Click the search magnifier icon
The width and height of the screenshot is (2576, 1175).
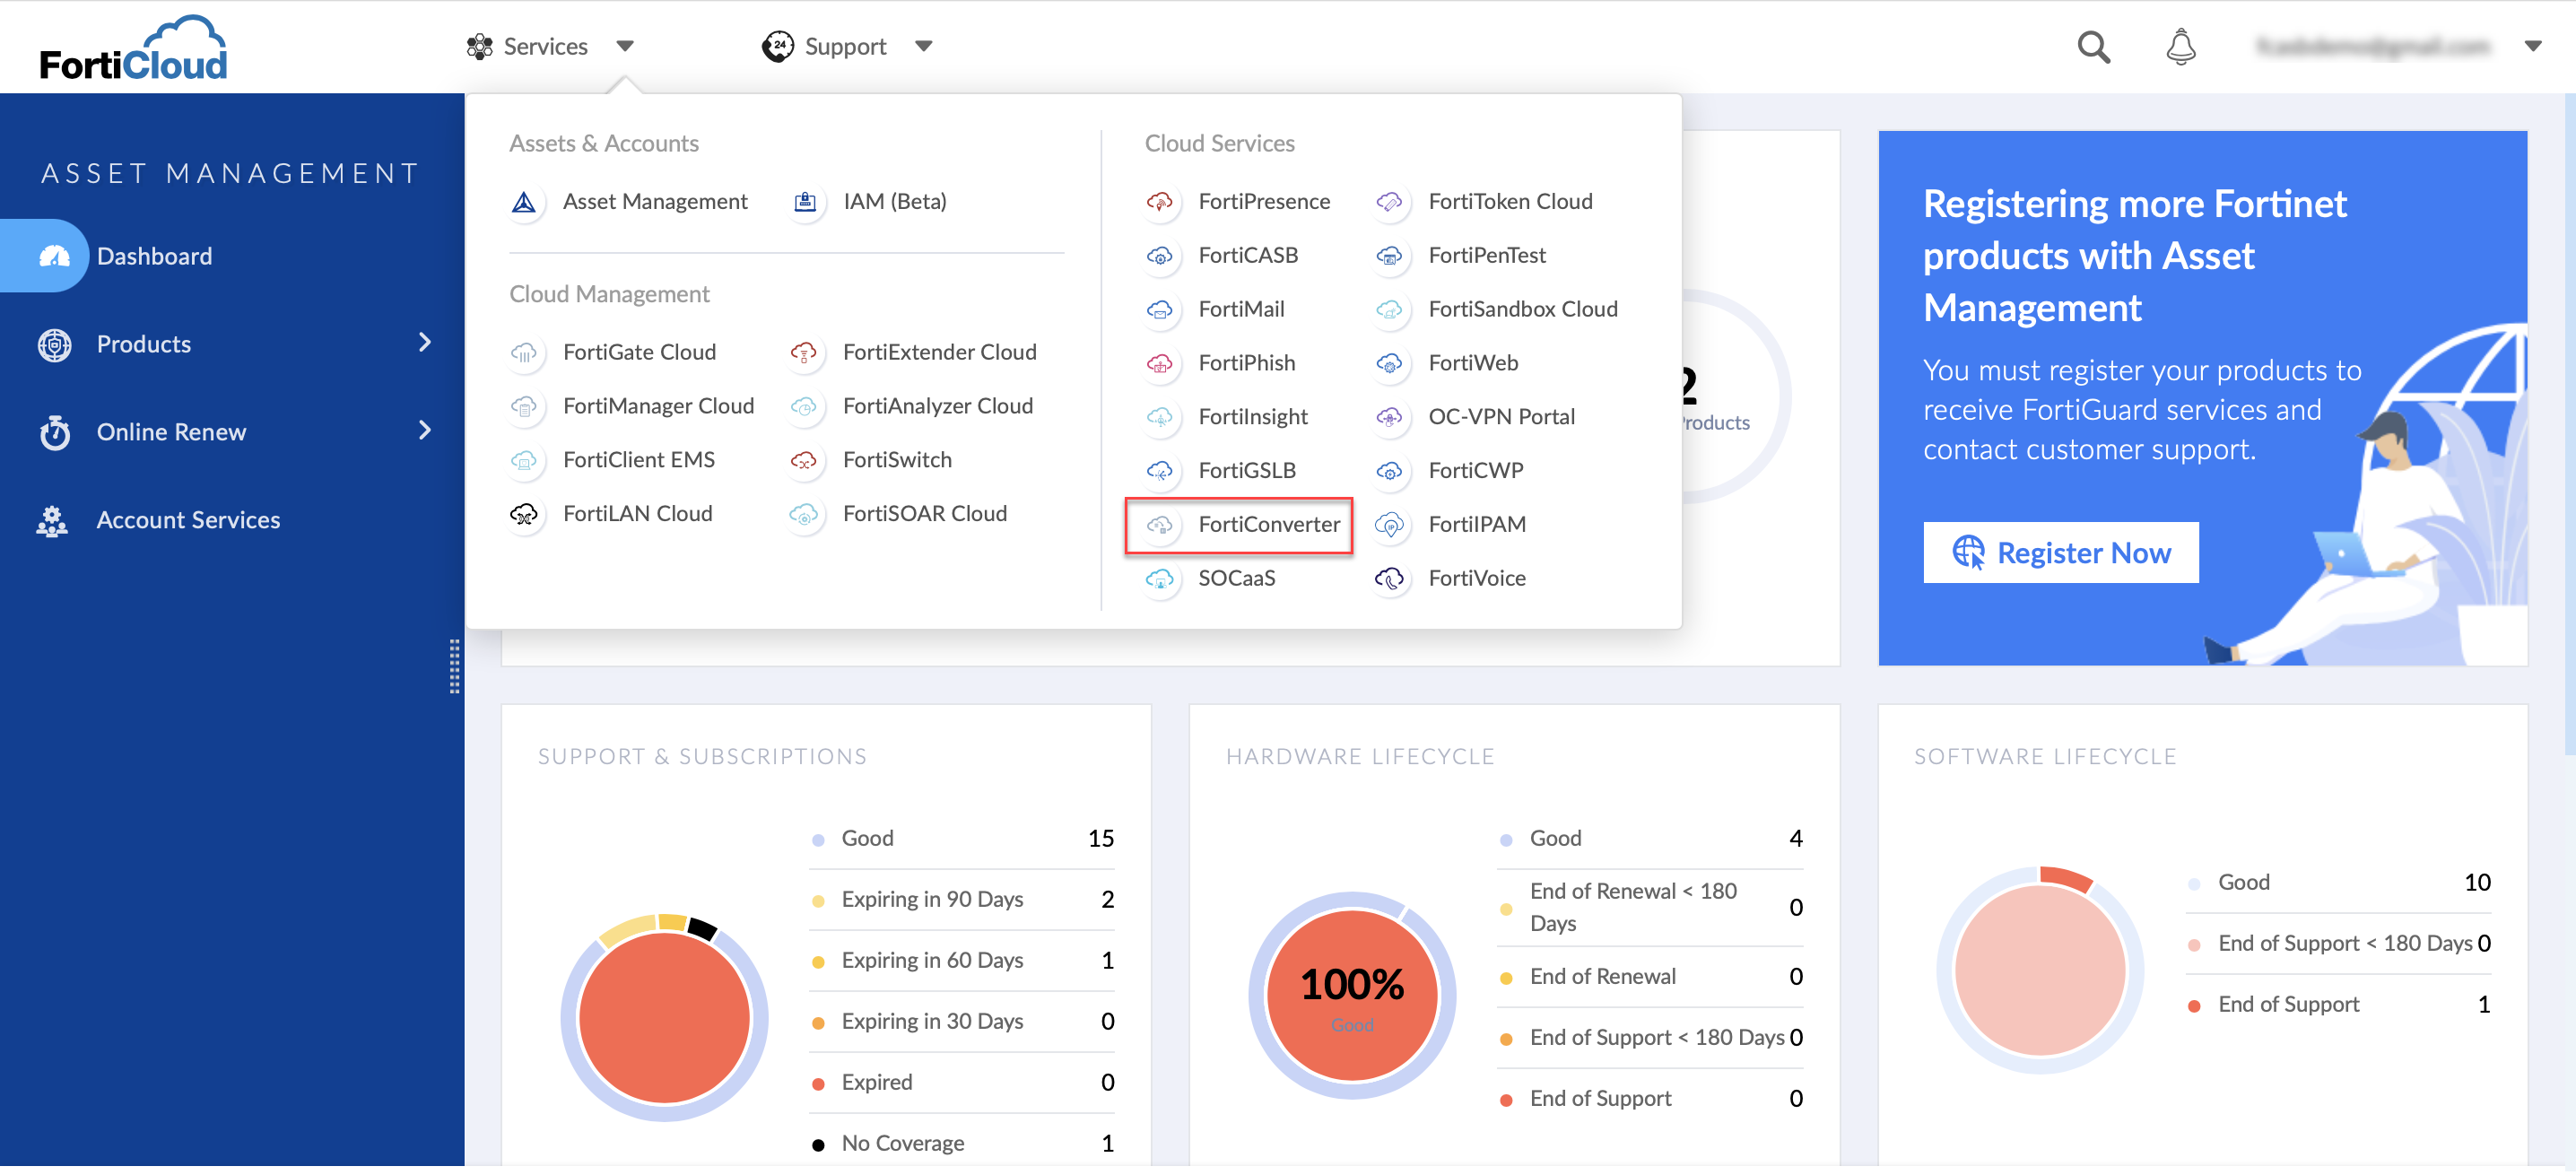(x=2092, y=47)
